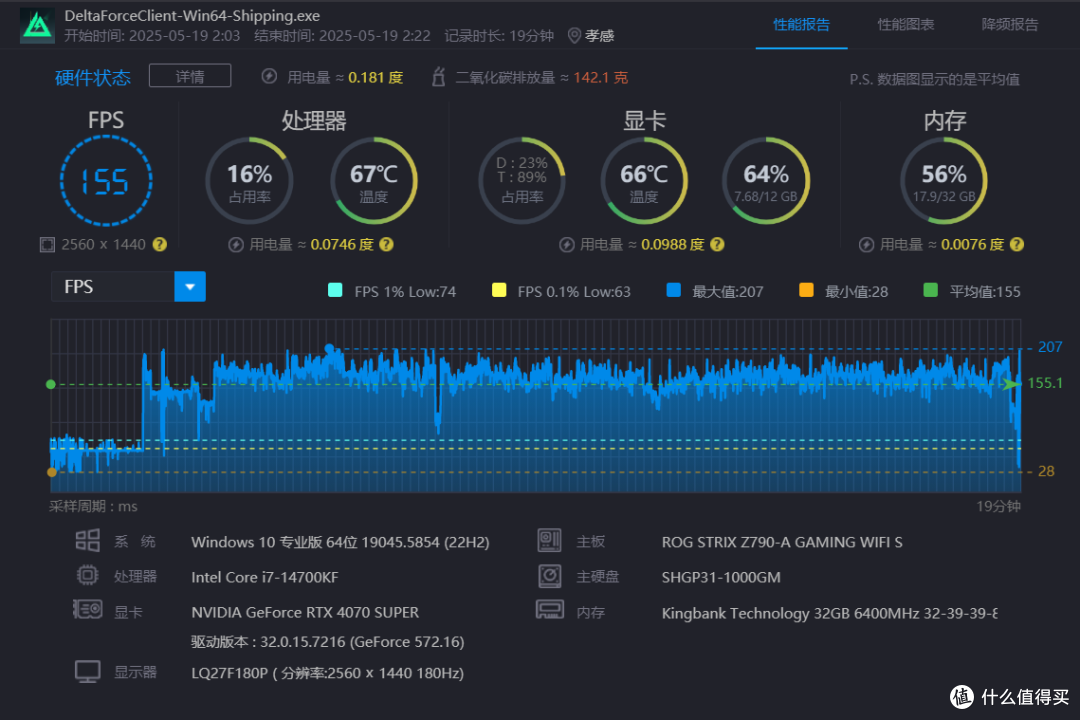Toggle the yellow FPS 0.1% Low:63 legend swatch
The image size is (1080, 720).
coord(499,290)
